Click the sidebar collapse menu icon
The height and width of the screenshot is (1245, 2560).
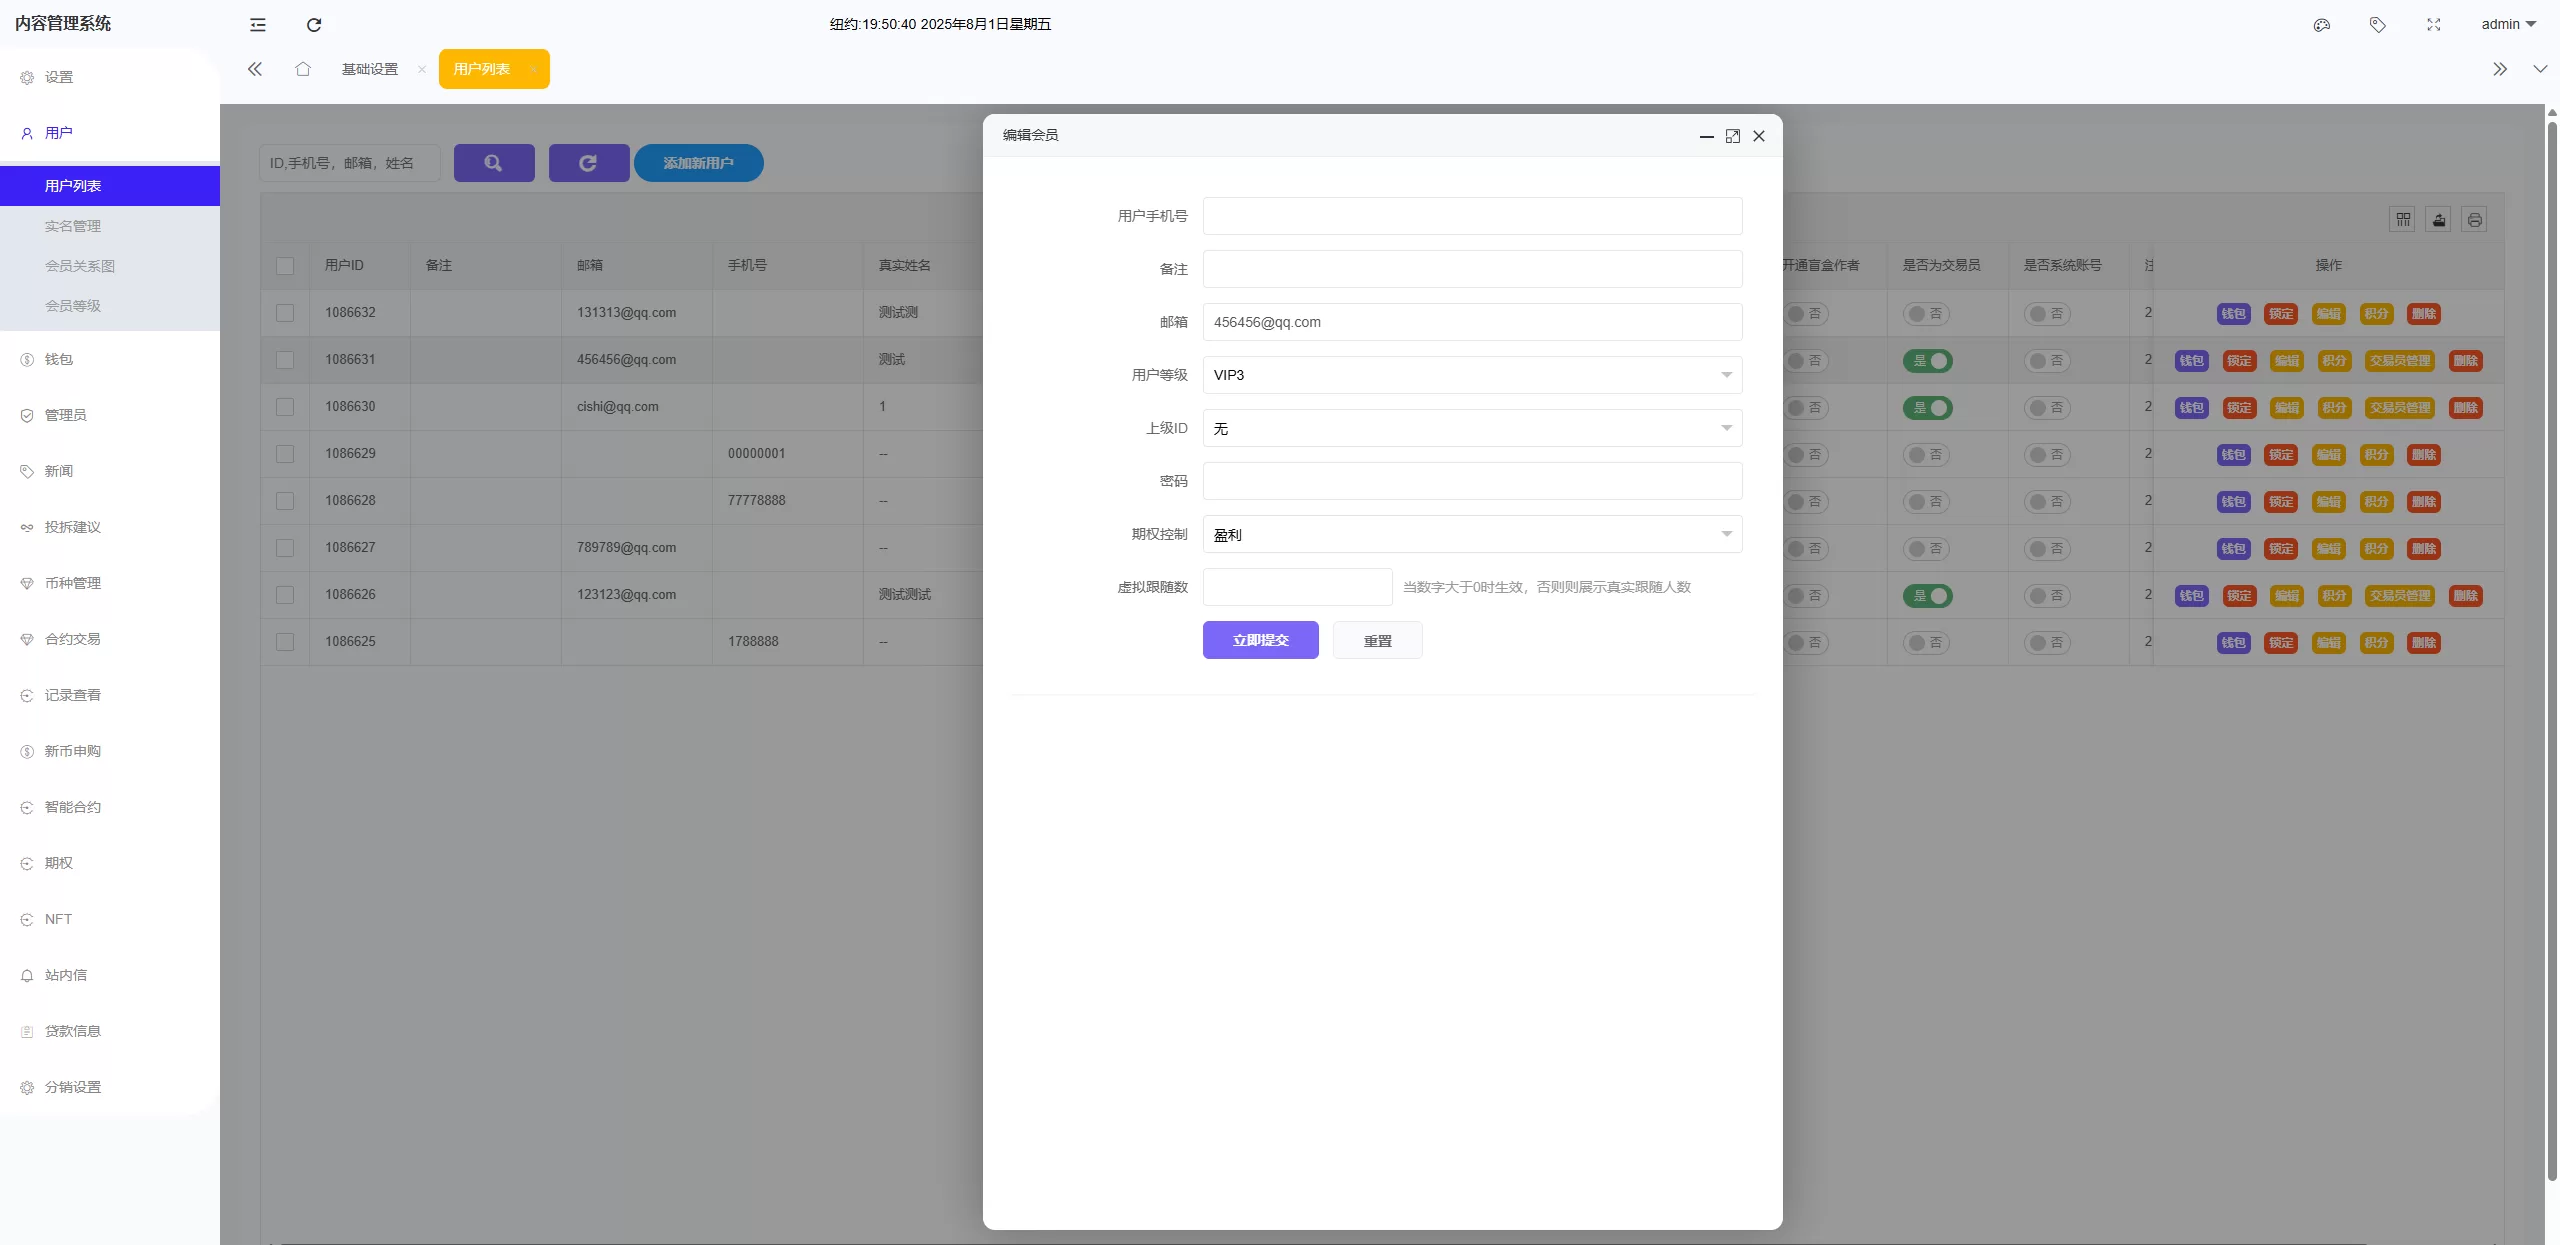(258, 25)
